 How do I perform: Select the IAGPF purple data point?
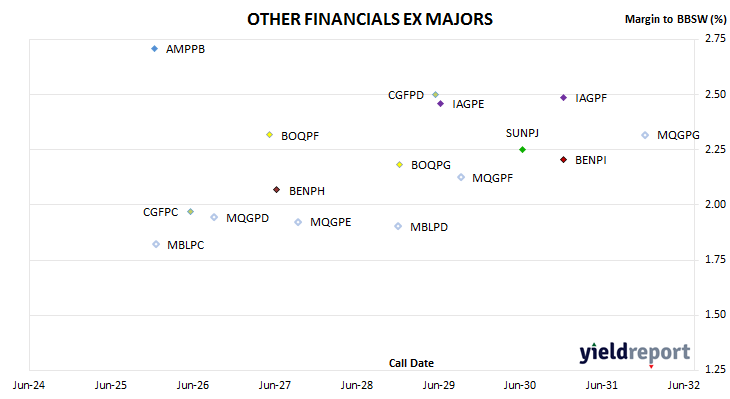tap(563, 98)
